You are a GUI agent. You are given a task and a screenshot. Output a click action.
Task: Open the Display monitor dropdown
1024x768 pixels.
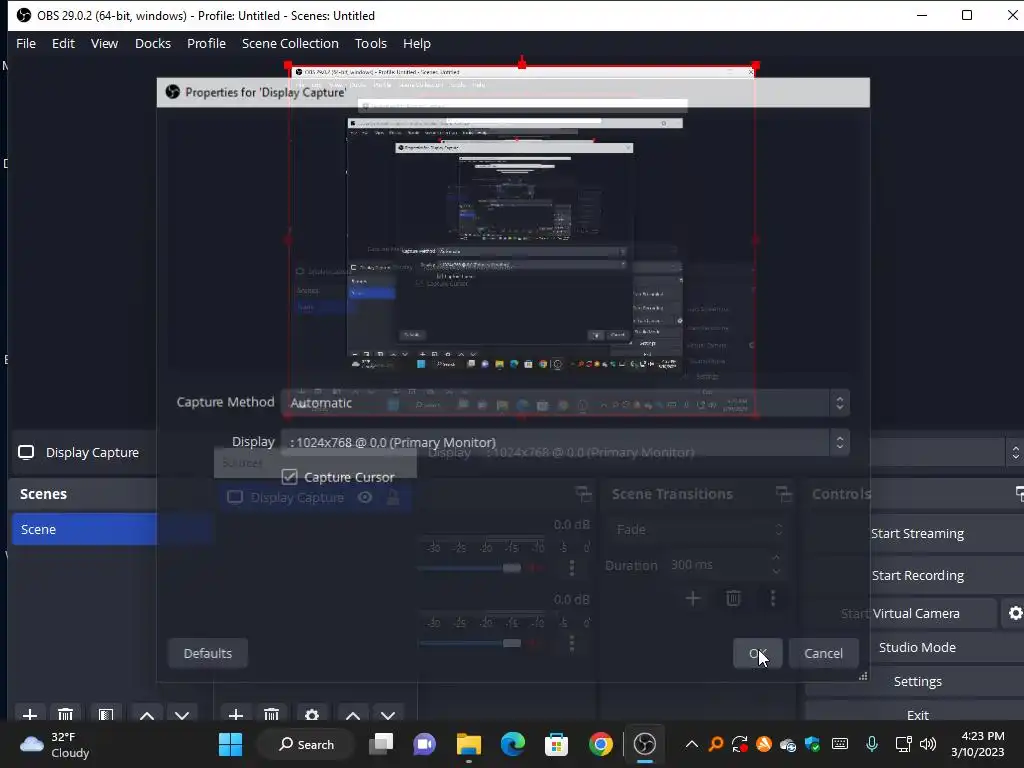tap(566, 442)
